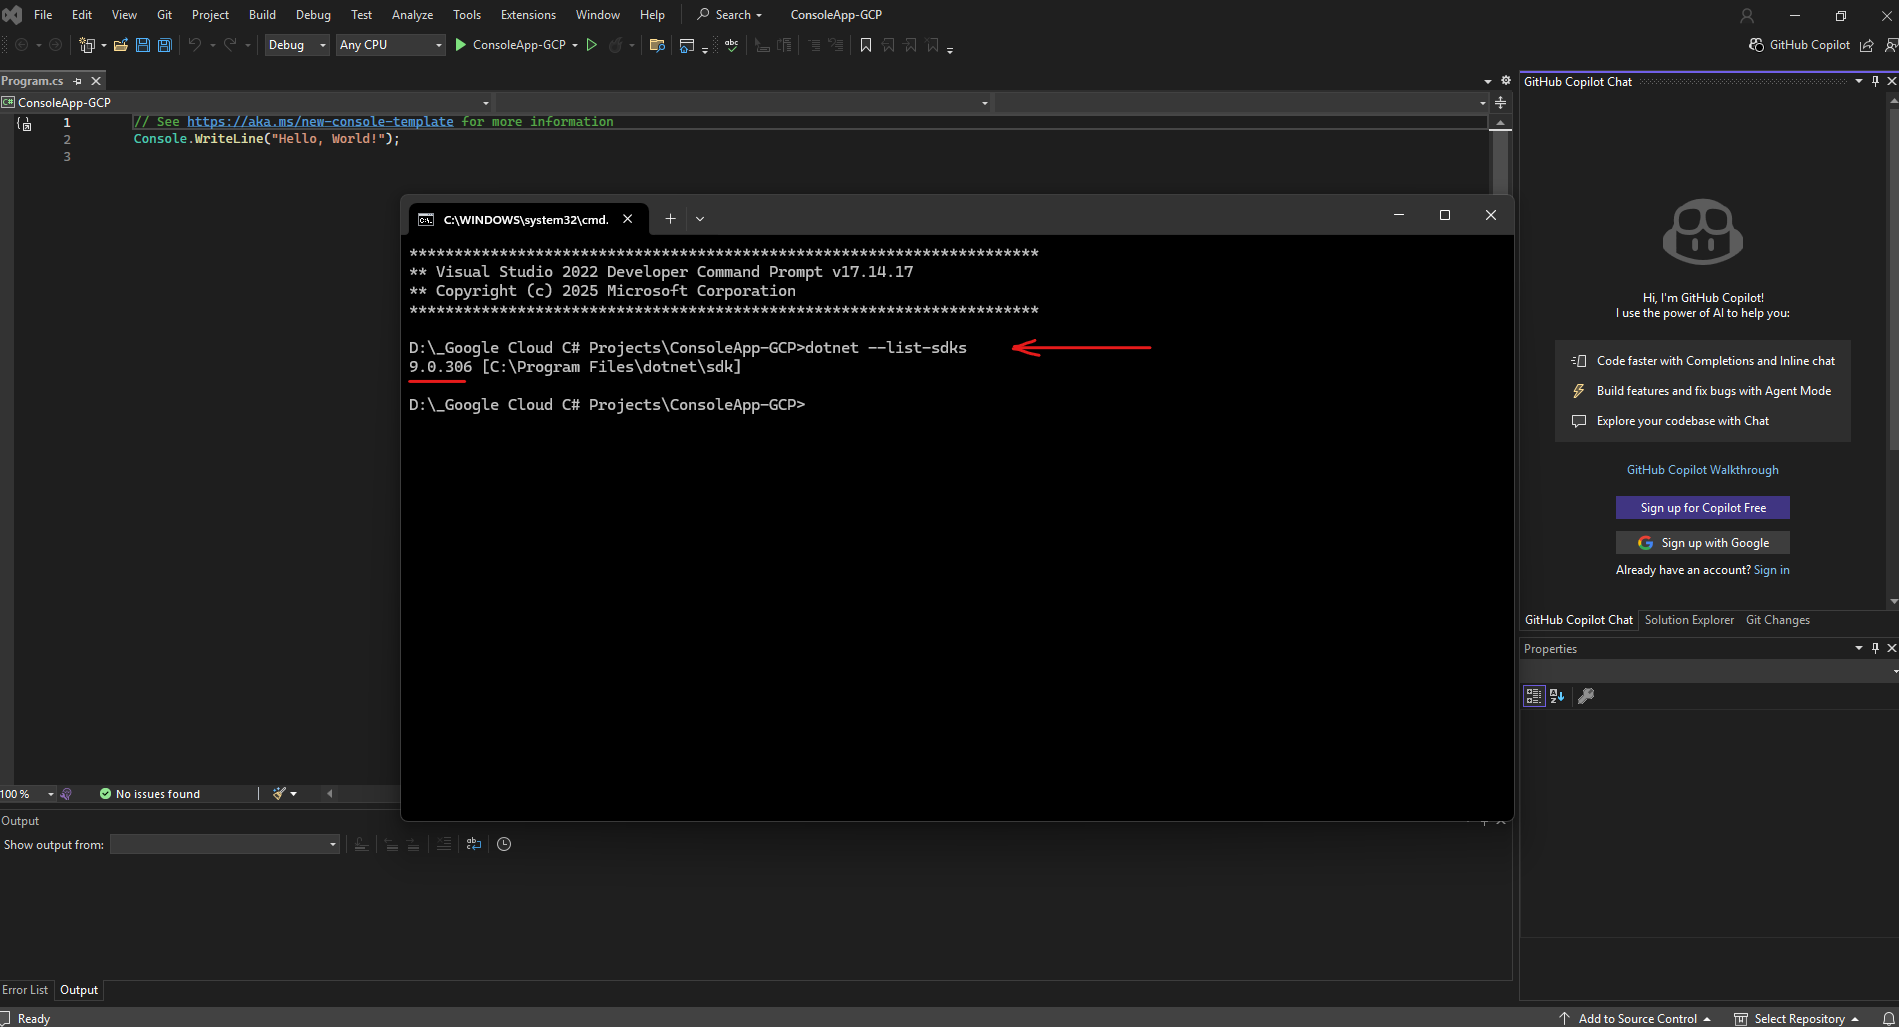Viewport: 1899px width, 1027px height.
Task: Expand the Any CPU platform dropdown
Action: point(390,45)
